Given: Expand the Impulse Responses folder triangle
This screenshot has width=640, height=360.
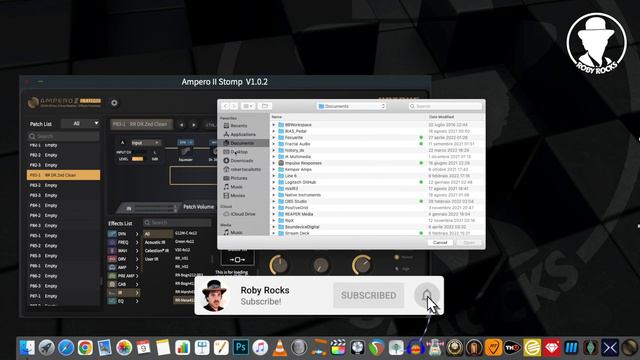Looking at the screenshot, I should tap(274, 163).
